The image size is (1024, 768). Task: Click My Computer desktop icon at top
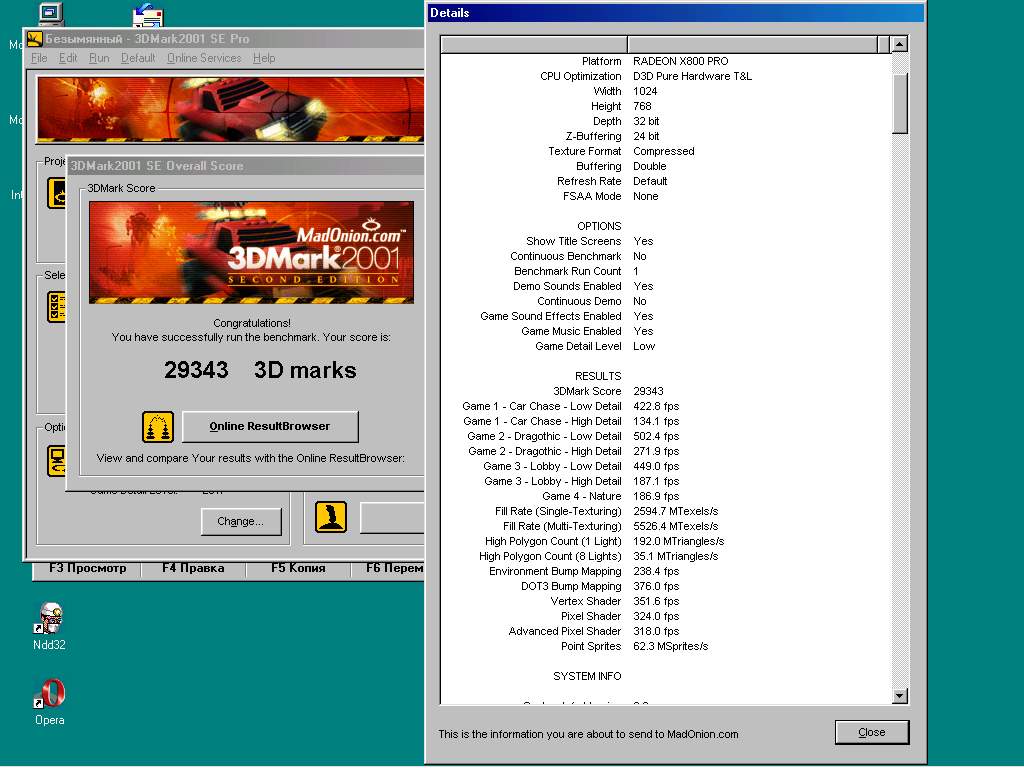pos(49,15)
